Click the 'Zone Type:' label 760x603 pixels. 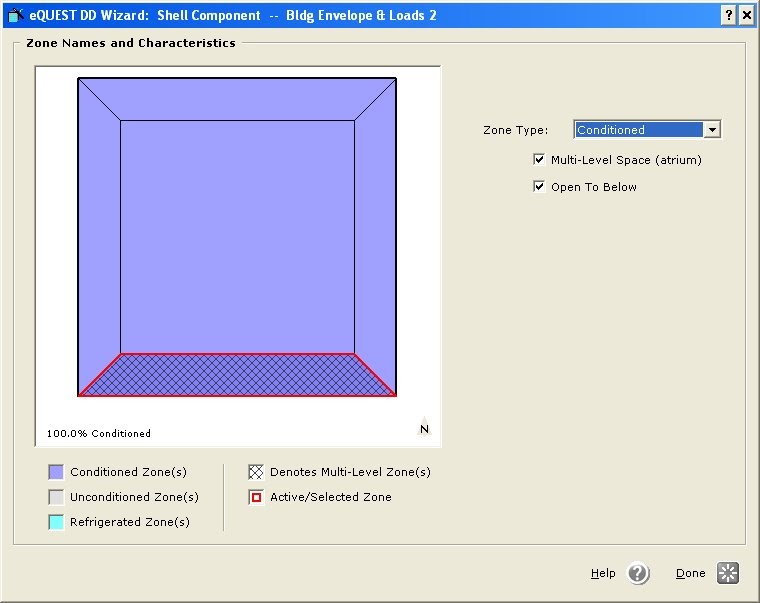click(x=515, y=130)
